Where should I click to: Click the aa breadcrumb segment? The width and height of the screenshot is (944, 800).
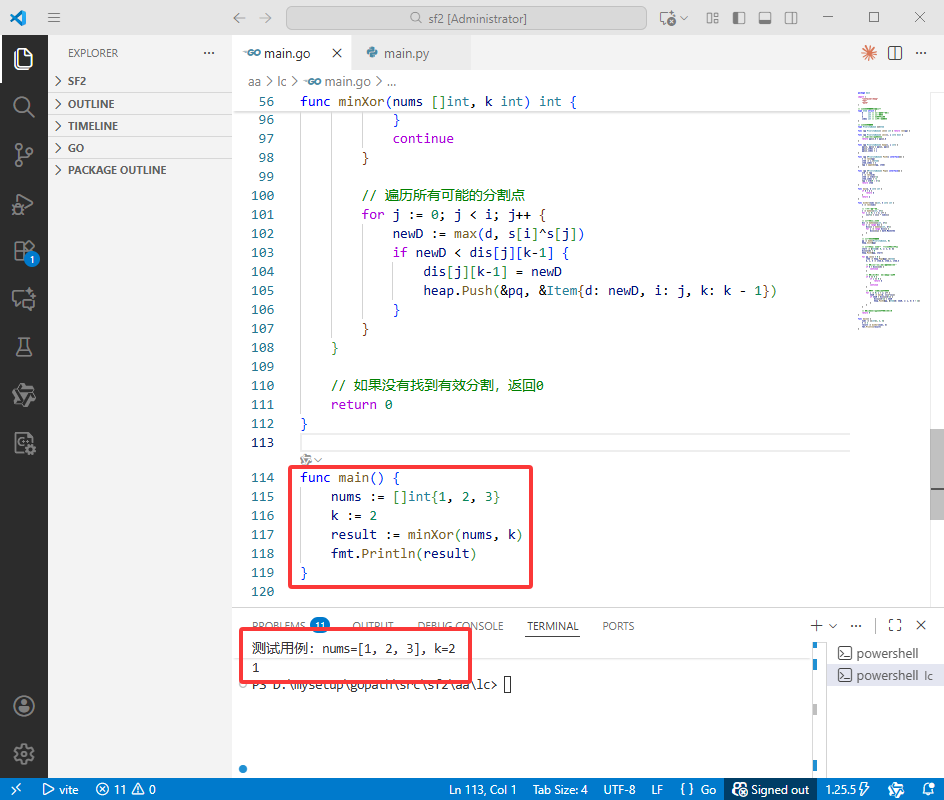pyautogui.click(x=254, y=81)
